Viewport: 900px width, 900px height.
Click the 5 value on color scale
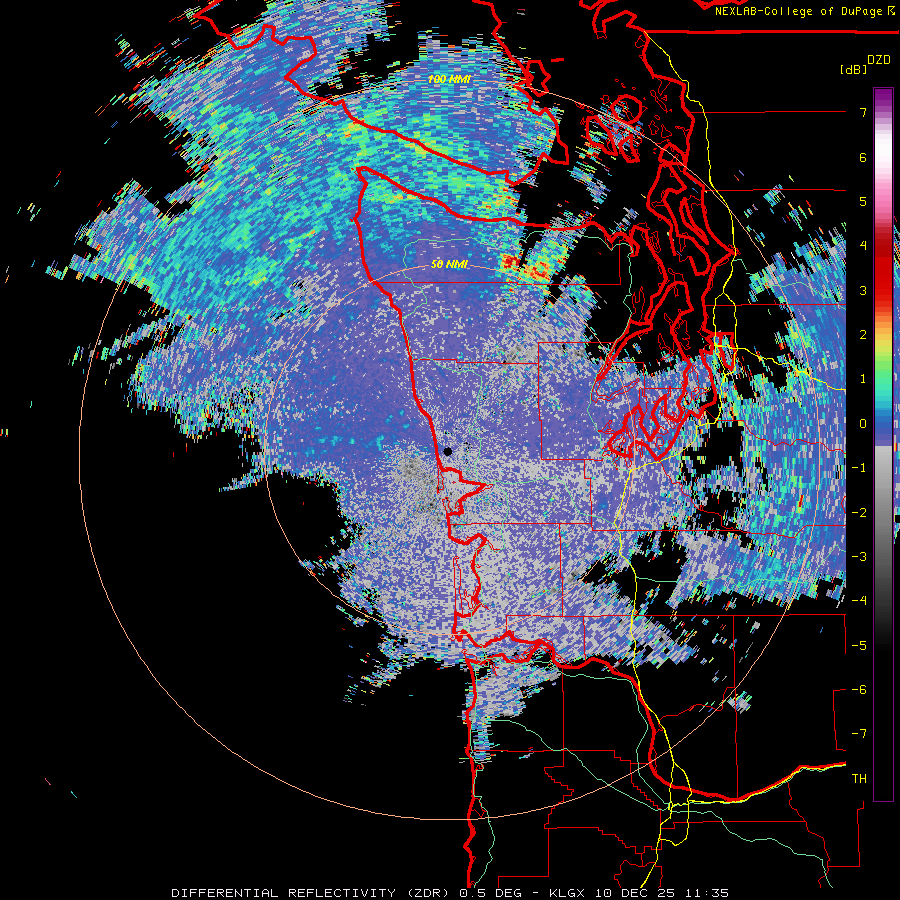click(x=863, y=201)
